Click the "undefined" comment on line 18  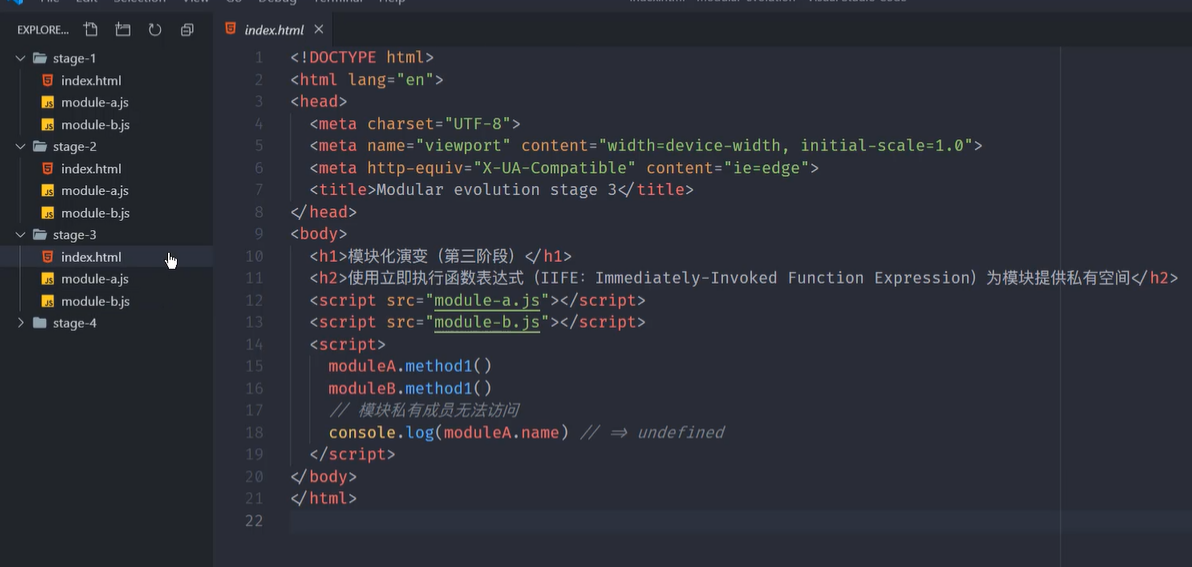680,432
